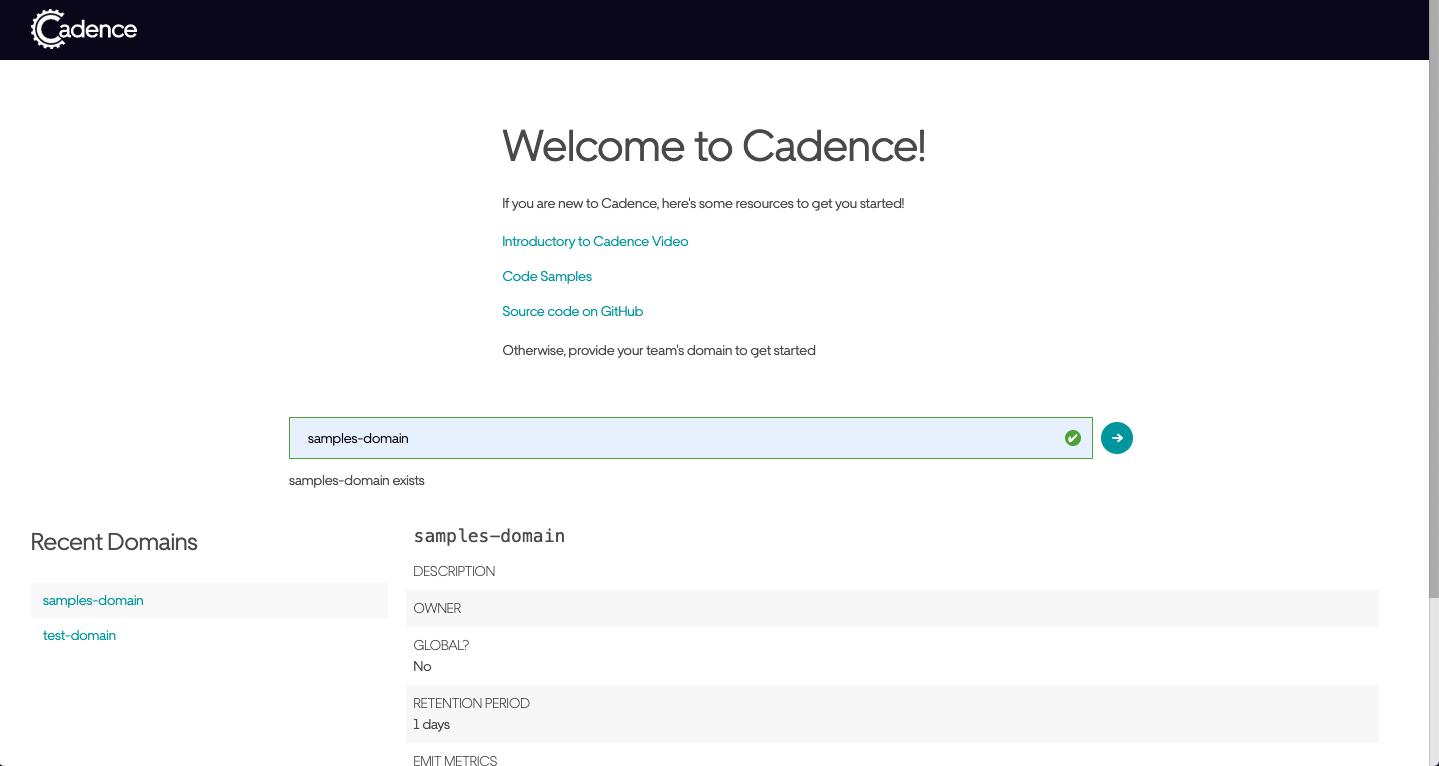Viewport: 1439px width, 766px height.
Task: Click the GLOBAL? field label
Action: click(x=441, y=645)
